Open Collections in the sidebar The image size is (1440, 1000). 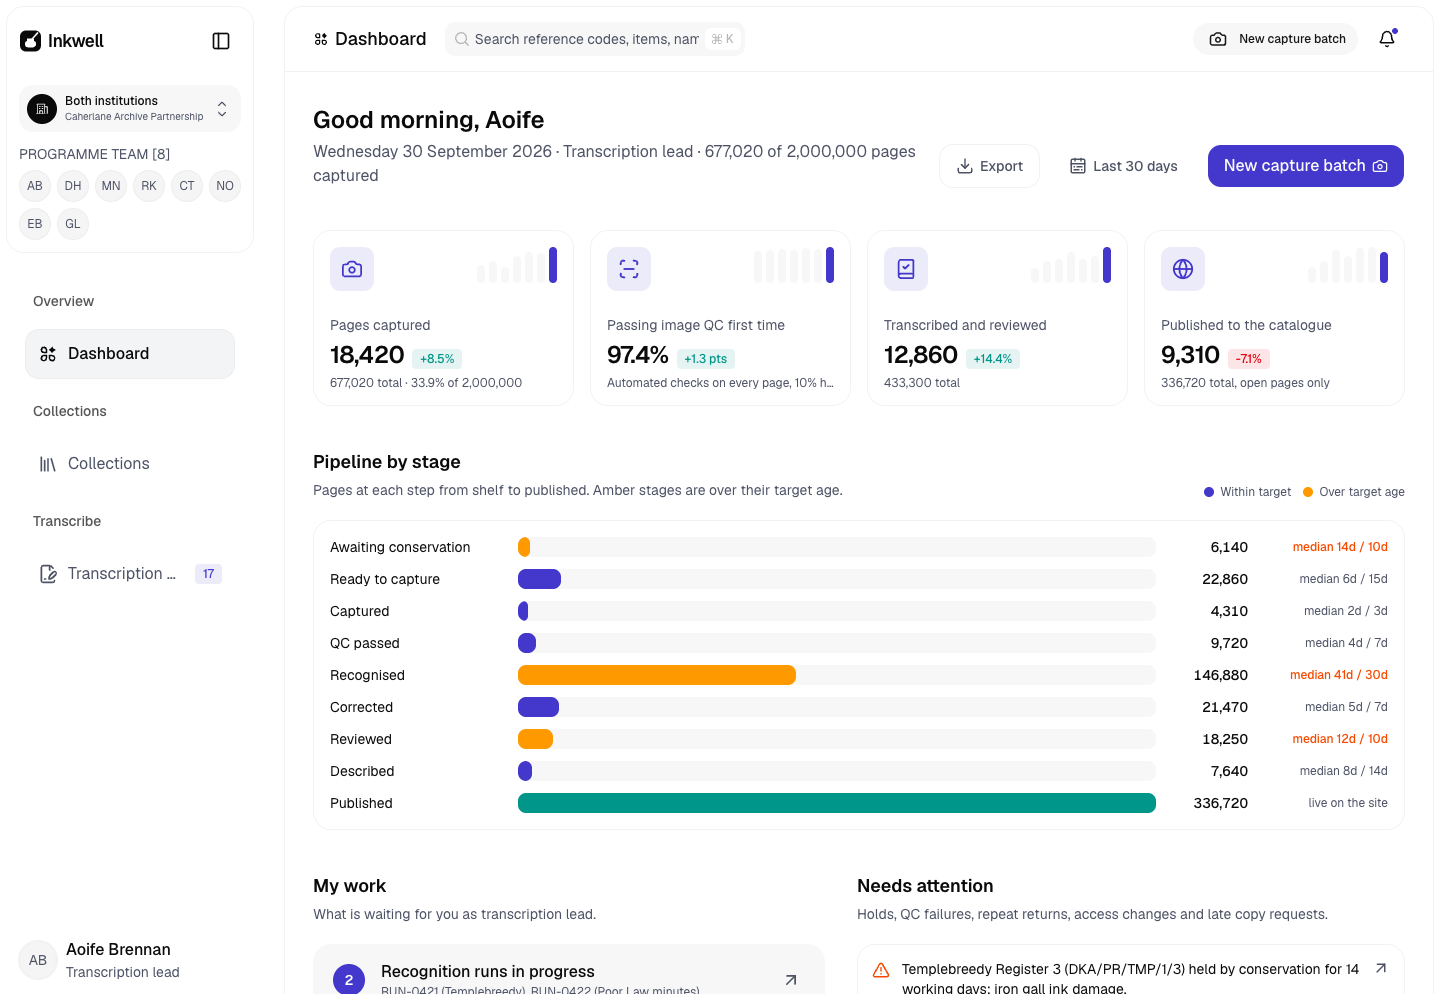click(x=130, y=464)
